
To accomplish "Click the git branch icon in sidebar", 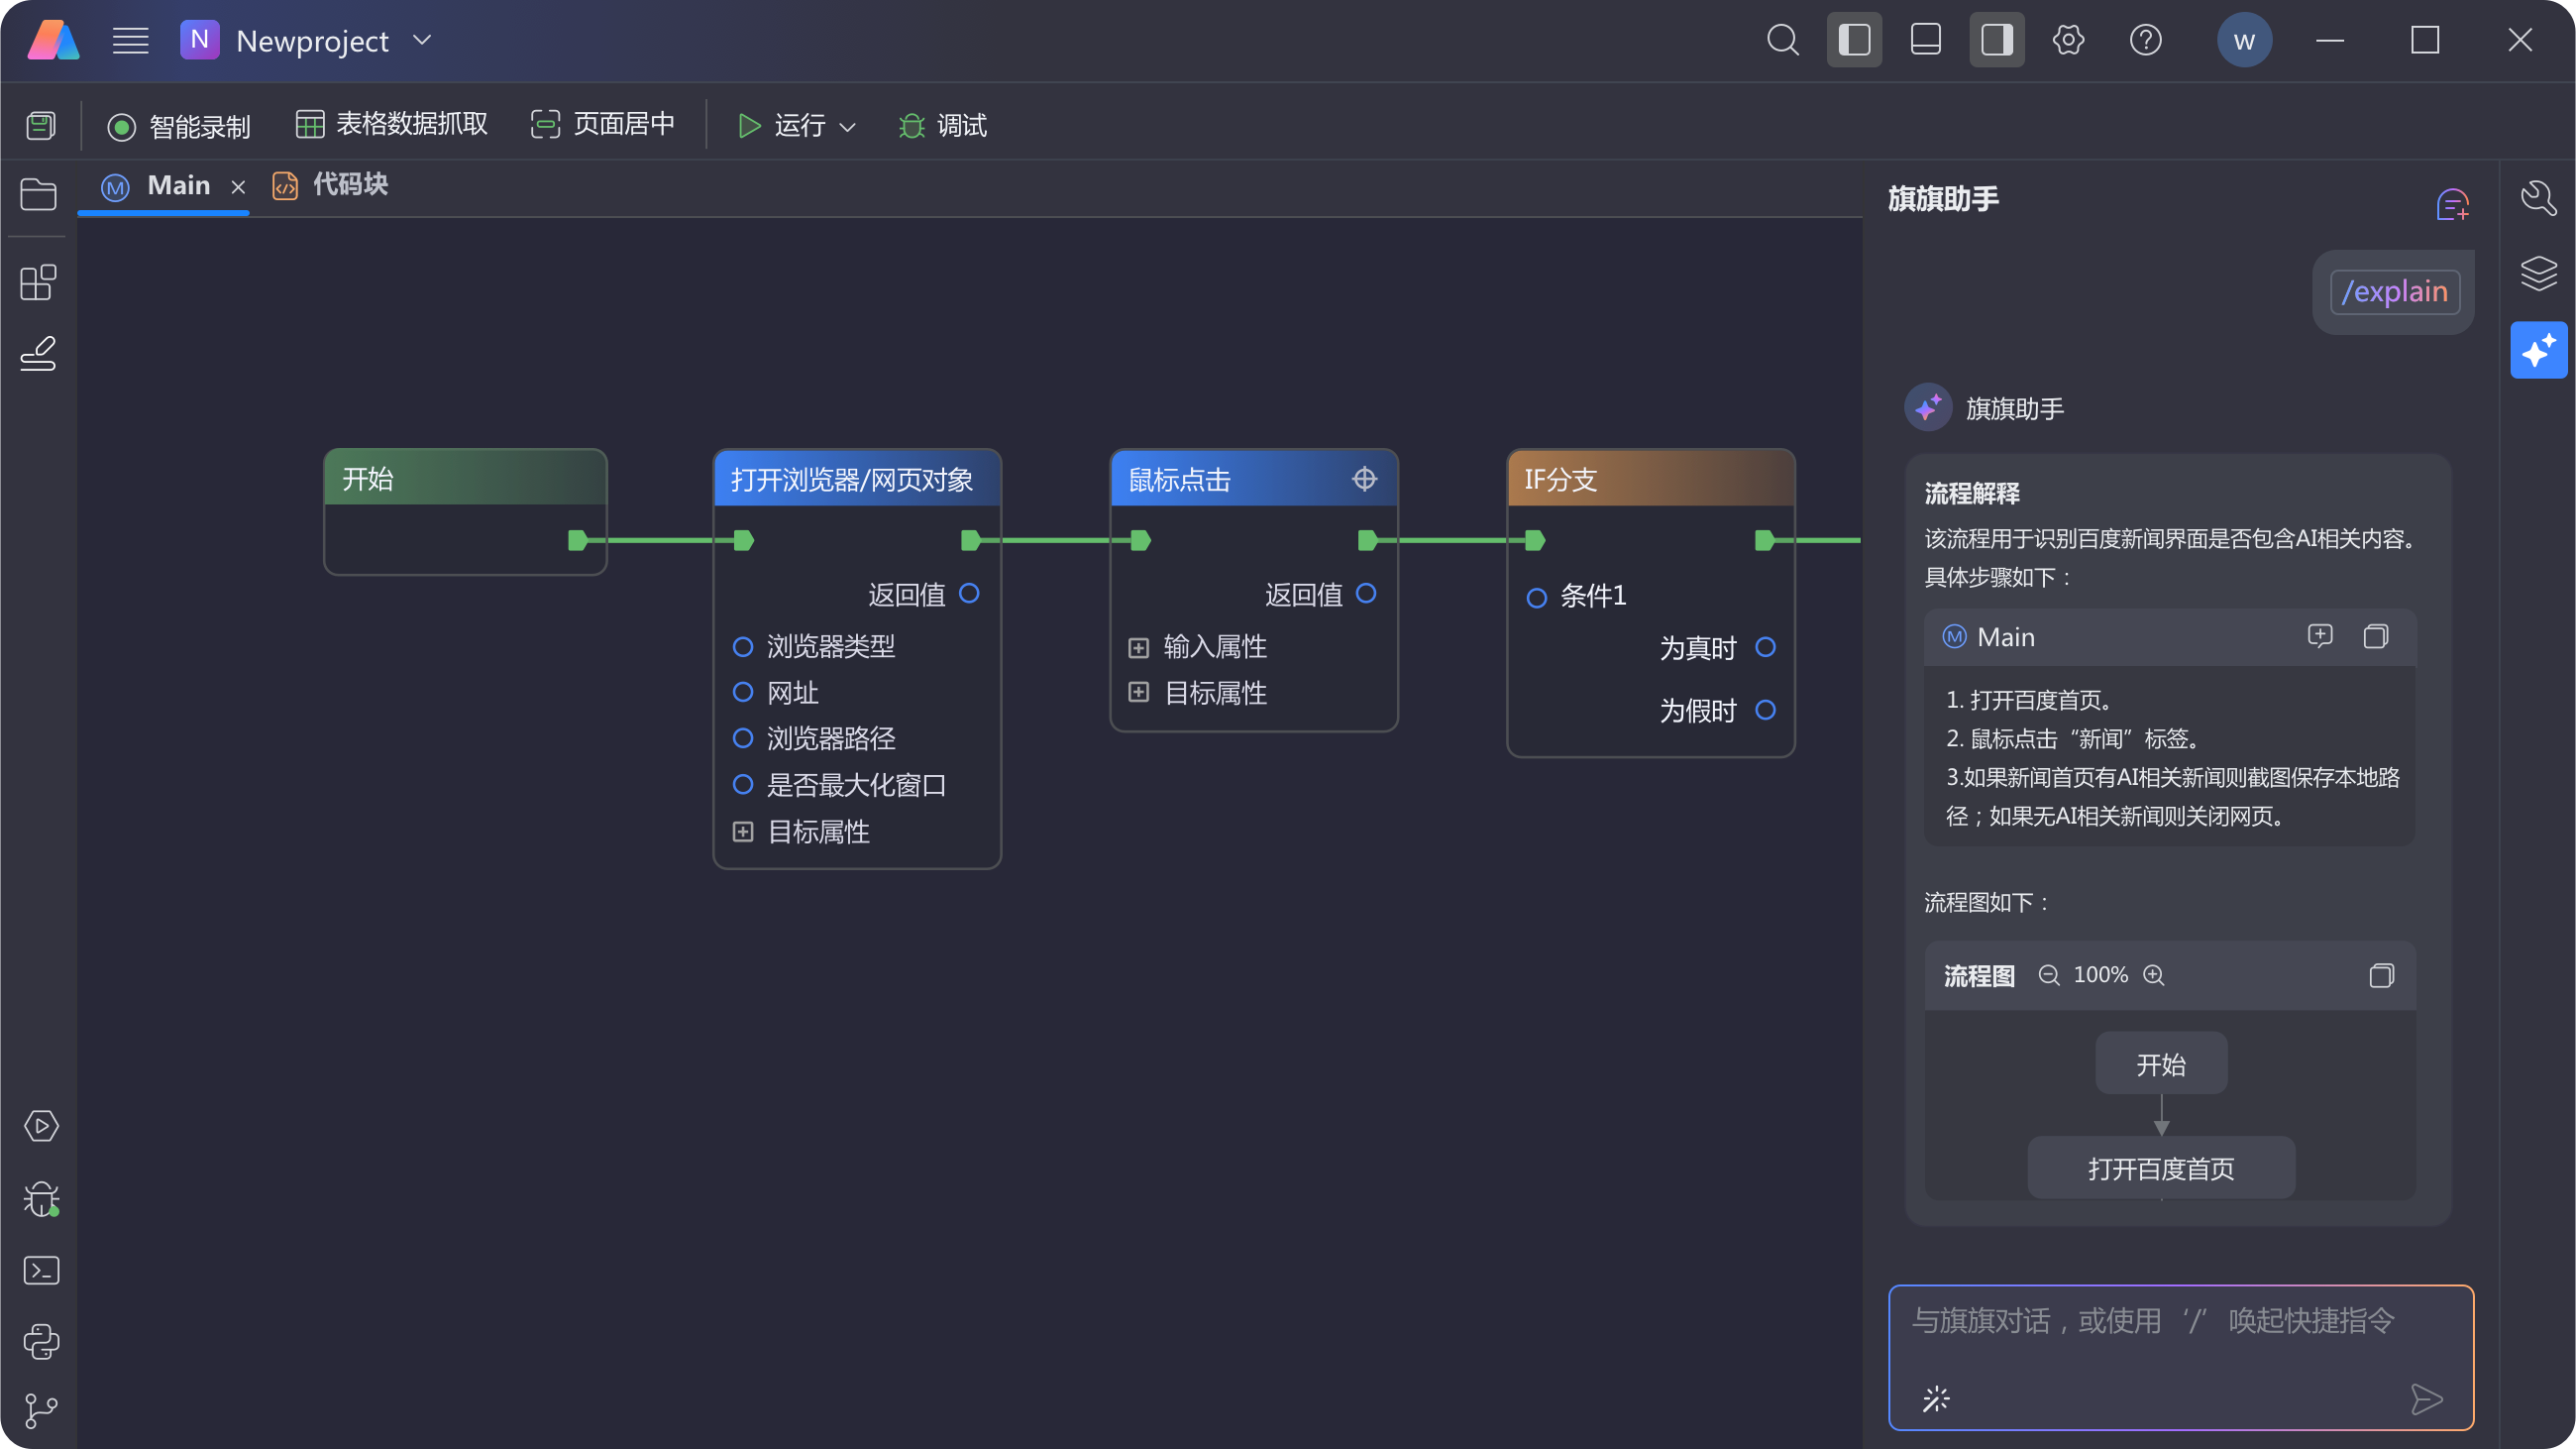I will pyautogui.click(x=41, y=1411).
